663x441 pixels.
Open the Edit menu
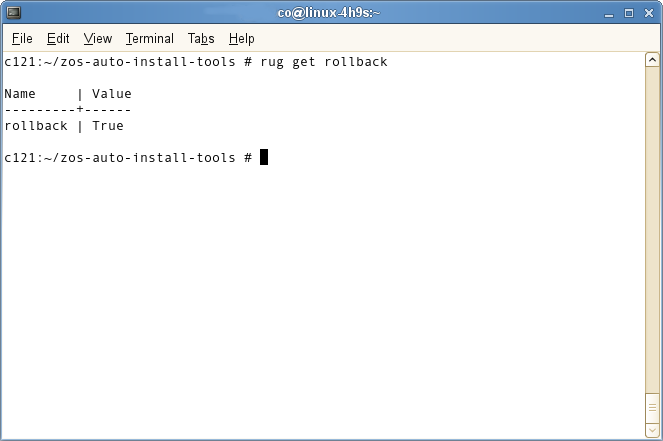click(58, 39)
